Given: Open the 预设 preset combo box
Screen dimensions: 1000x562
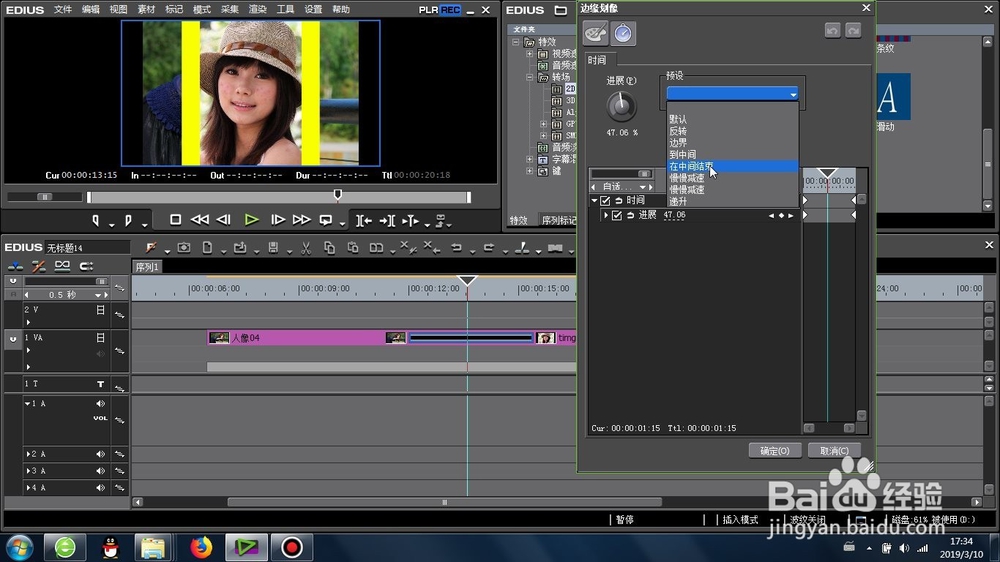Looking at the screenshot, I should [732, 94].
